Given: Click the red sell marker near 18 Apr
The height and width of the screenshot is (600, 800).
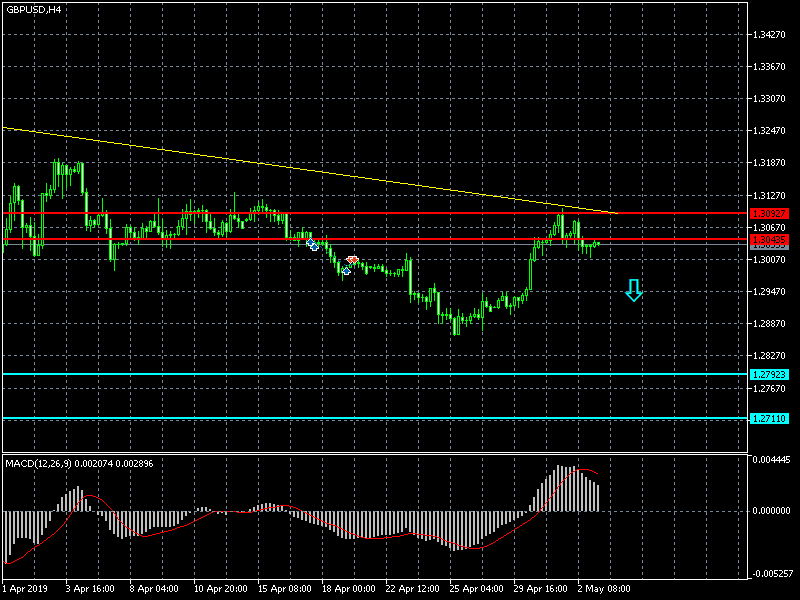Looking at the screenshot, I should tap(352, 260).
